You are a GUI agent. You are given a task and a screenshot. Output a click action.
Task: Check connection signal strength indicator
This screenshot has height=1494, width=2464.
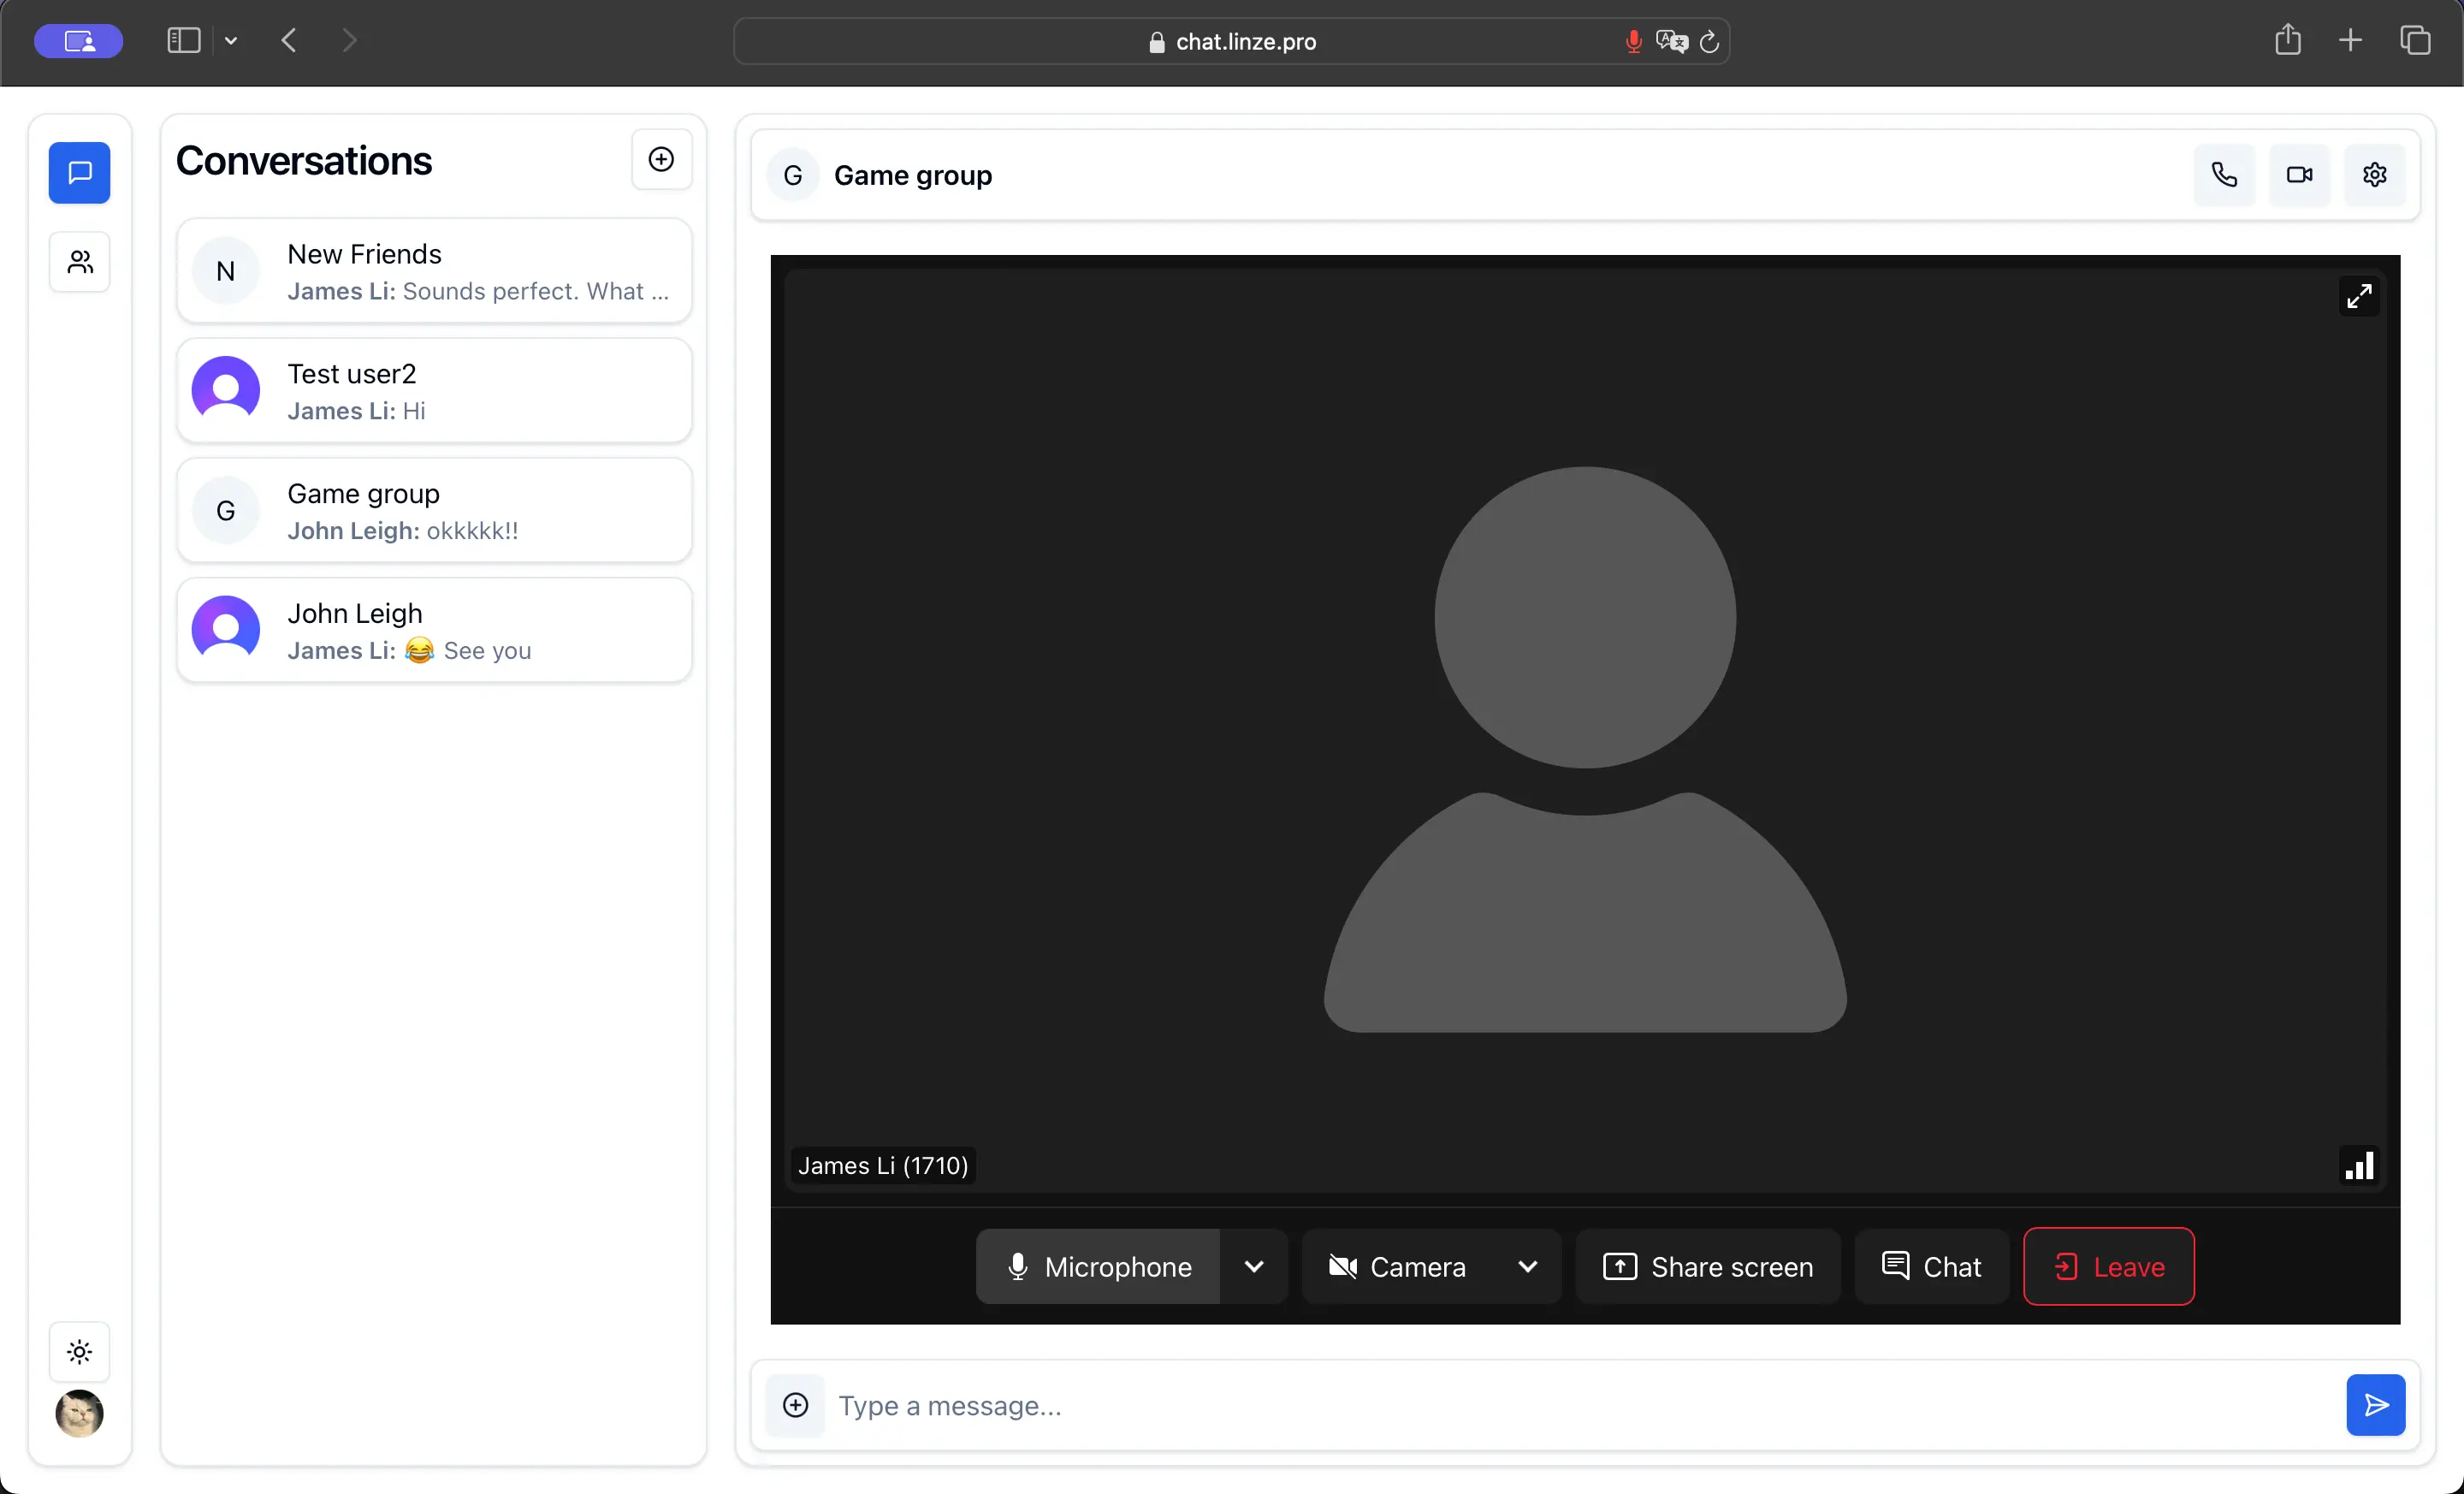2359,1165
